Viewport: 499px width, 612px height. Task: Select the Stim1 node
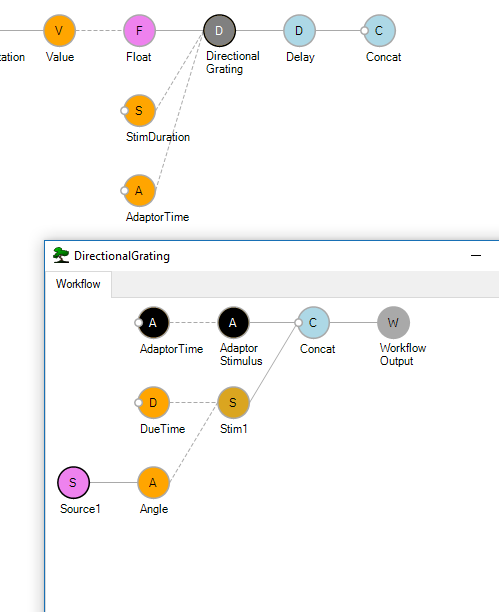point(233,403)
